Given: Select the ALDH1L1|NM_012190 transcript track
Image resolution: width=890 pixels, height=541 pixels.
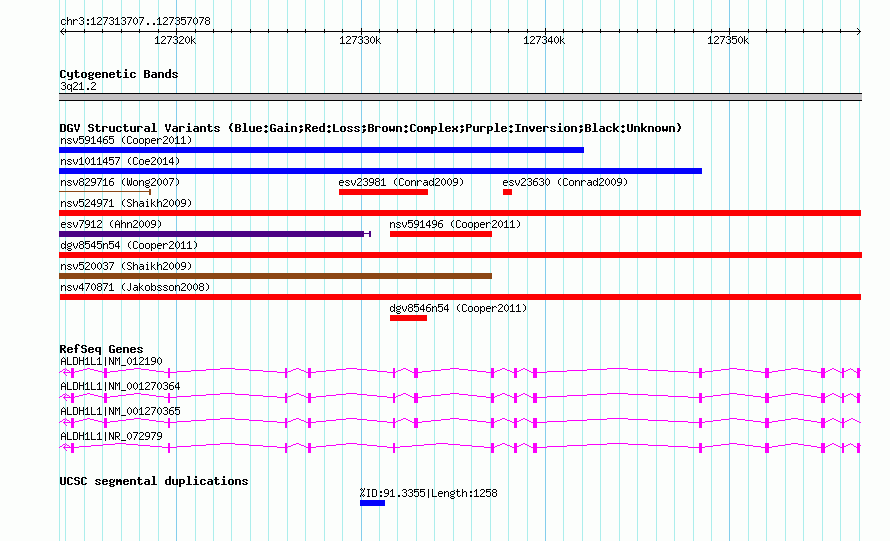Looking at the screenshot, I should click(x=460, y=372).
